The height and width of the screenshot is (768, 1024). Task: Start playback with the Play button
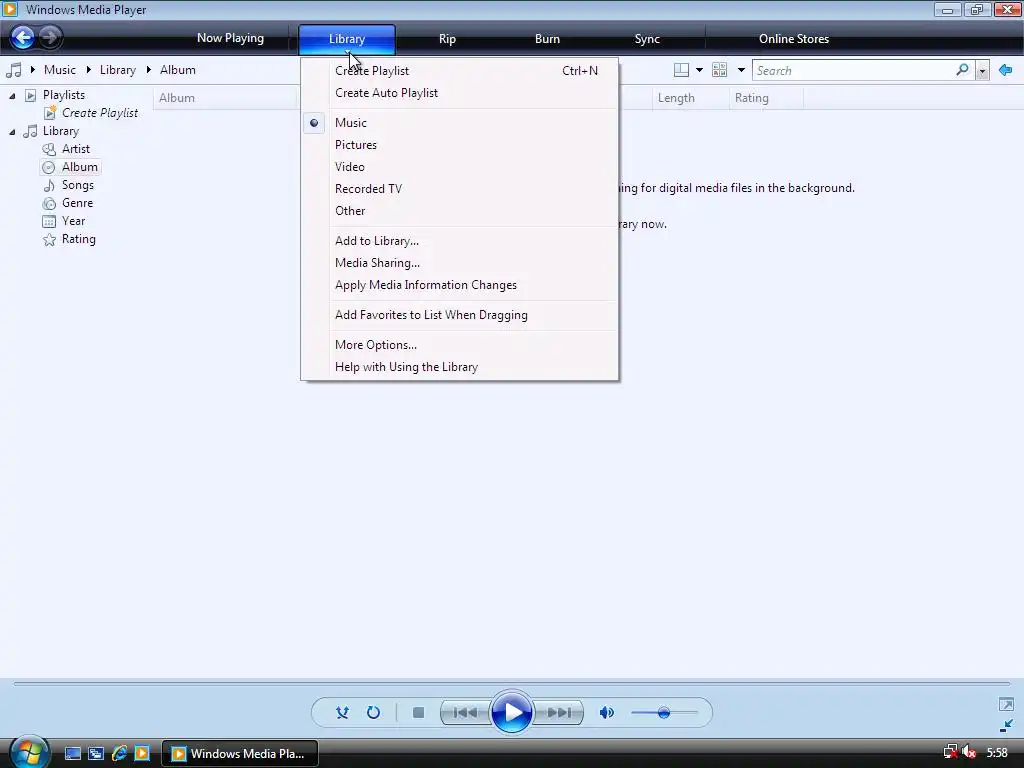[511, 712]
